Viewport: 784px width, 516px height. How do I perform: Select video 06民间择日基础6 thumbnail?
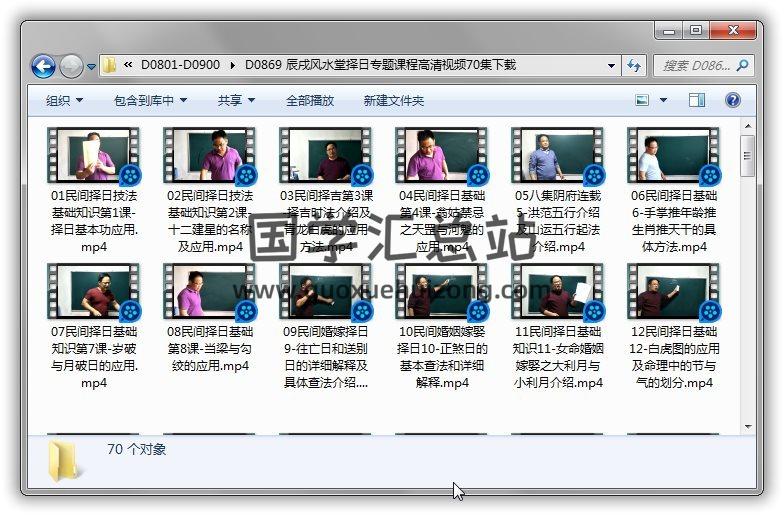(674, 156)
